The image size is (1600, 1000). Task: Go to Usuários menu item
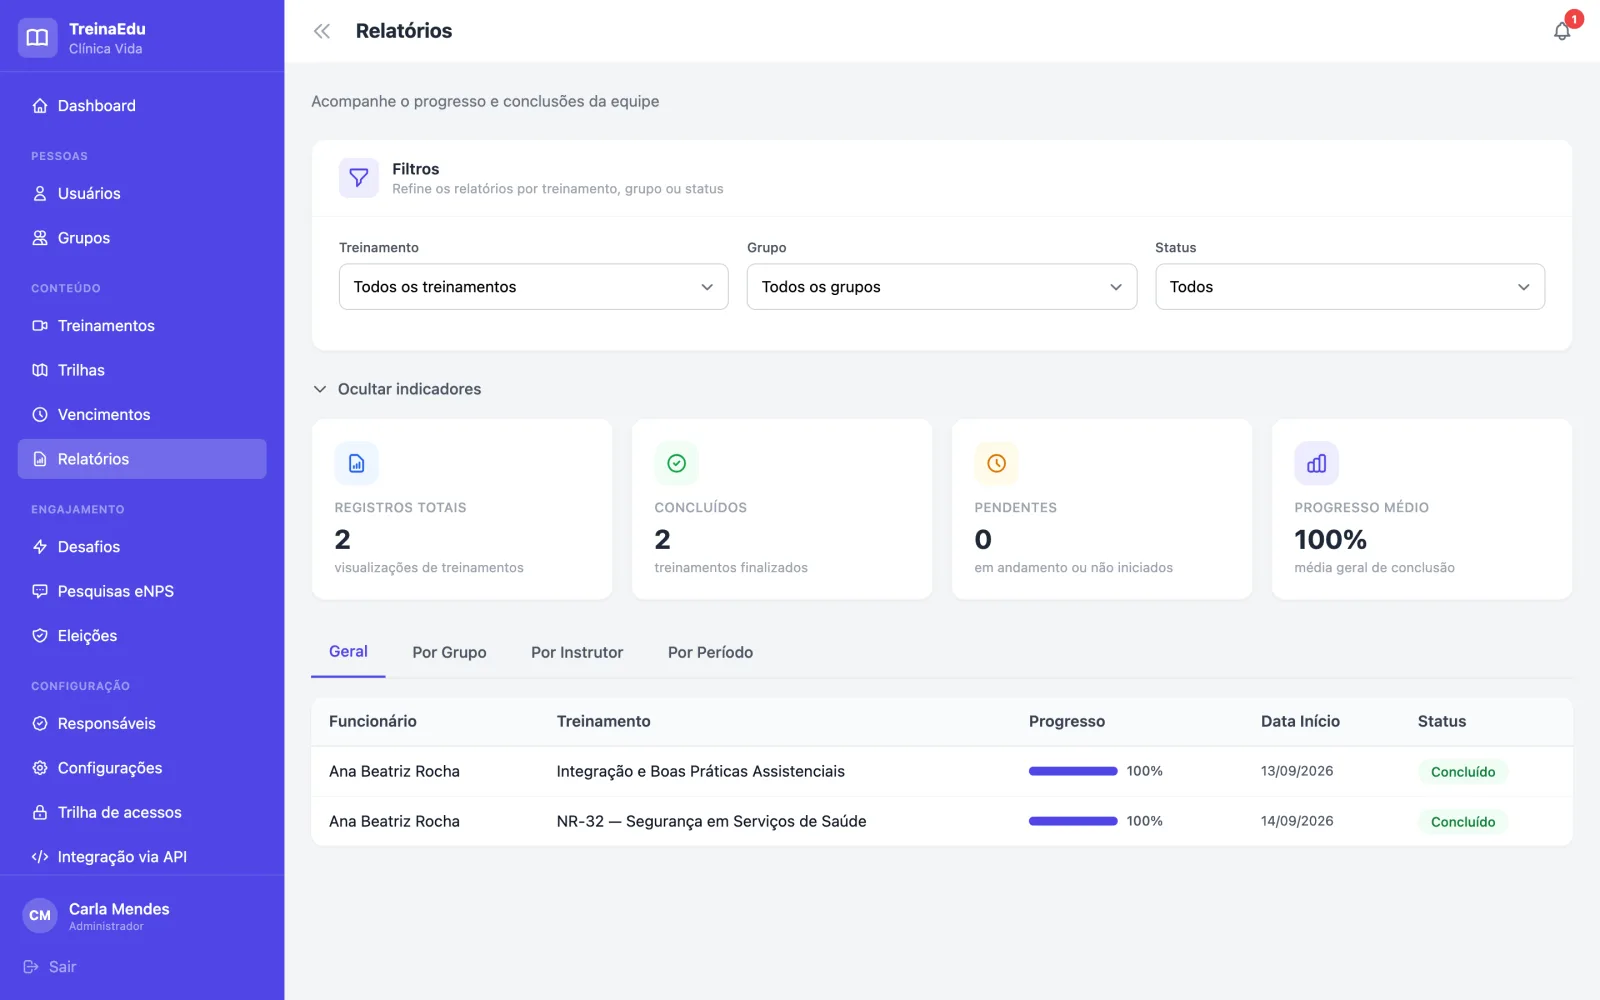142,194
